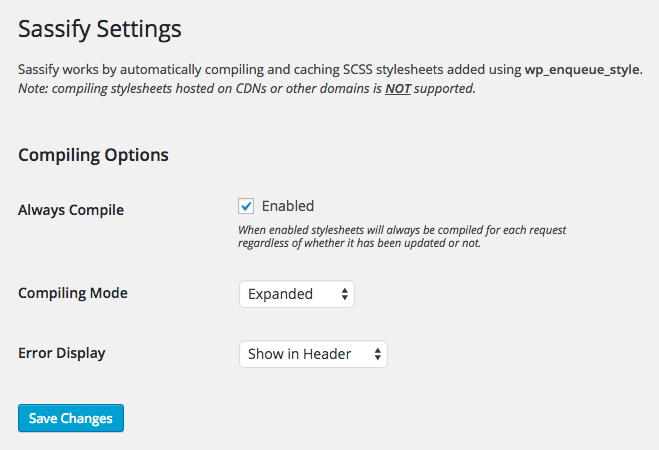This screenshot has width=659, height=450.
Task: Click the arrows icon on Show in Header select
Action: pos(377,354)
